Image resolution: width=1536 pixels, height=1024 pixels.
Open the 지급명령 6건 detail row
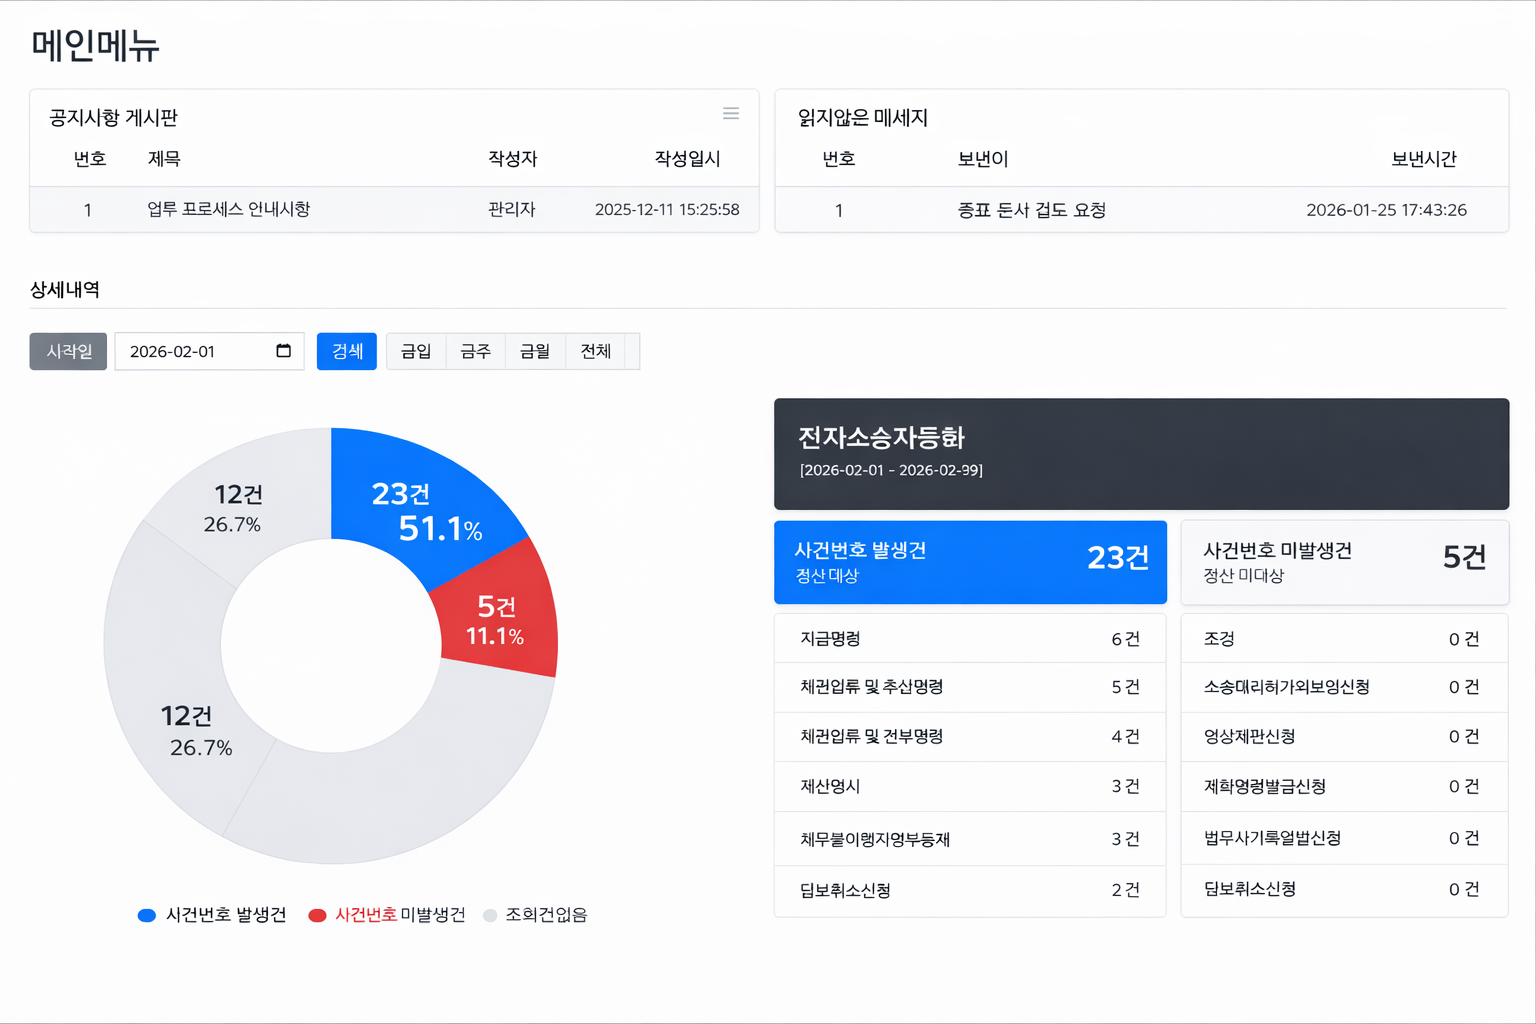tap(969, 637)
